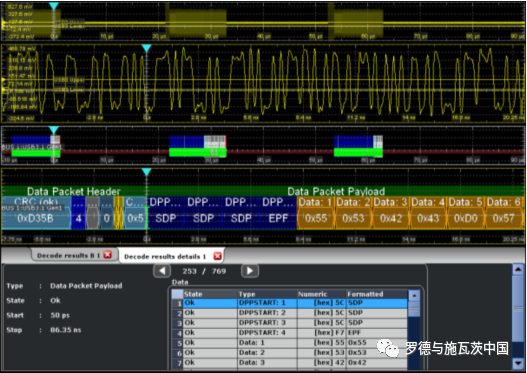Viewport: 527px width, 373px height.
Task: Close the Decode results B 1 tab
Action: point(108,255)
